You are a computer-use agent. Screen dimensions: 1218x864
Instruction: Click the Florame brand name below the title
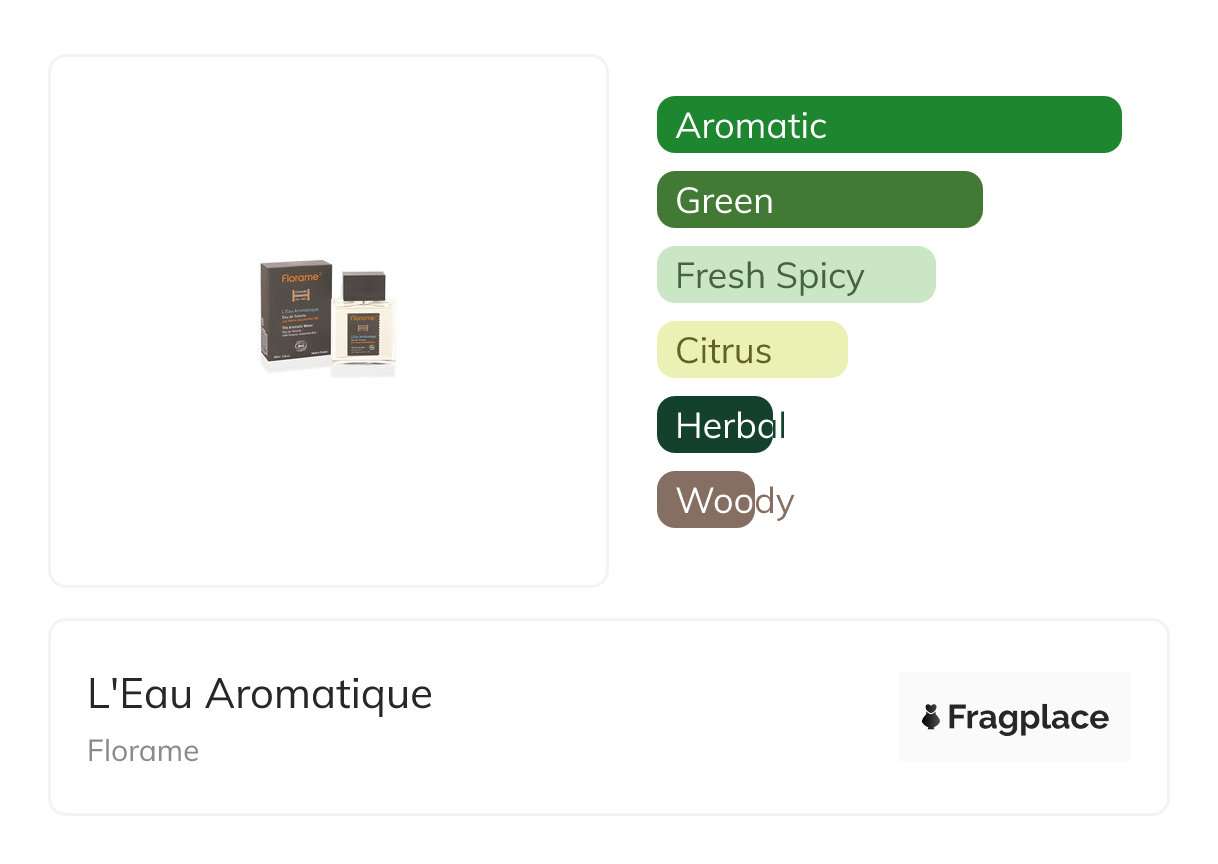pos(143,751)
